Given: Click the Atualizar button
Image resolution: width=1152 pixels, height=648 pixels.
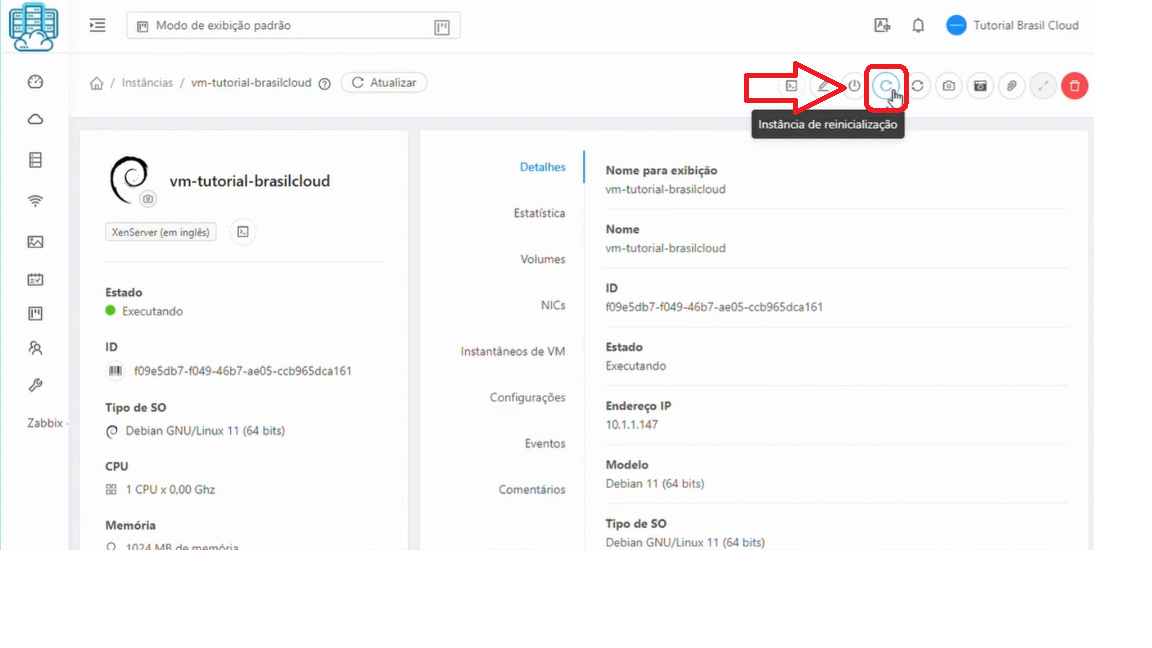Looking at the screenshot, I should coord(385,82).
